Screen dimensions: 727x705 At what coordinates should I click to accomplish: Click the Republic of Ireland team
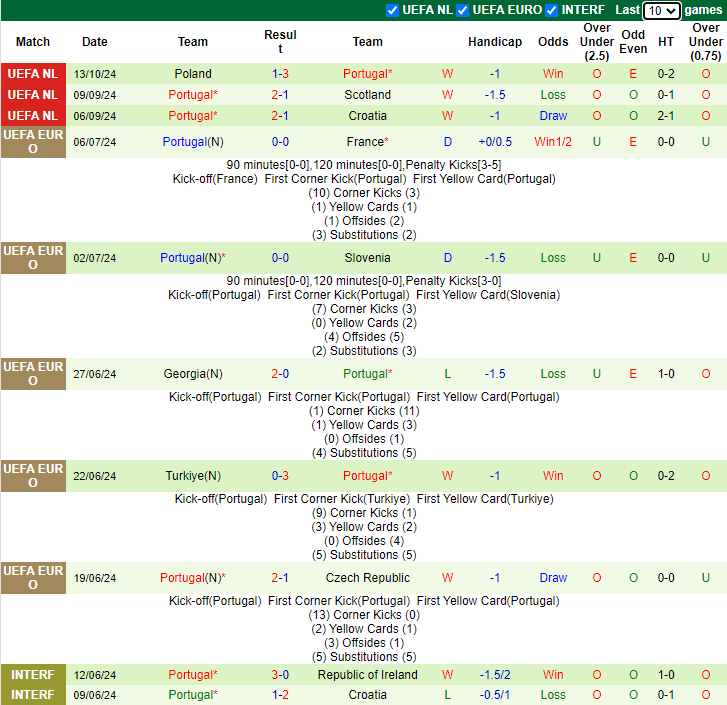(367, 675)
